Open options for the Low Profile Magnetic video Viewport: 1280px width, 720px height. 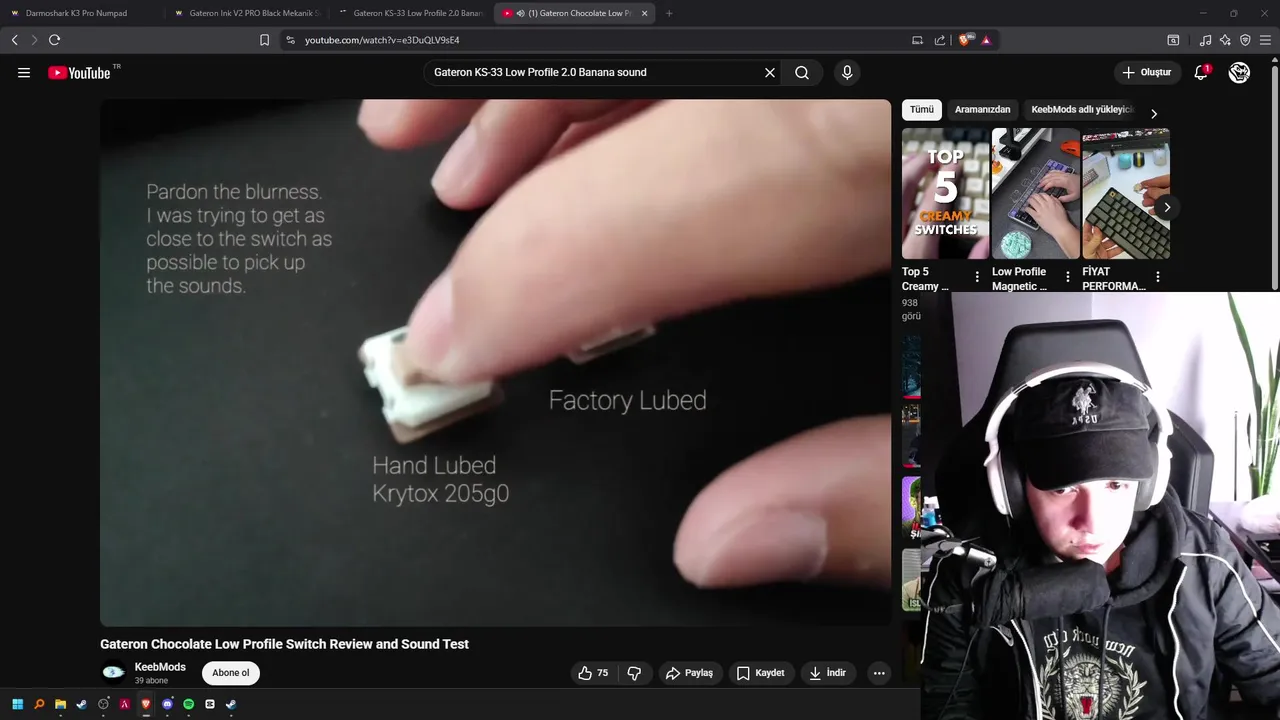coord(1067,277)
